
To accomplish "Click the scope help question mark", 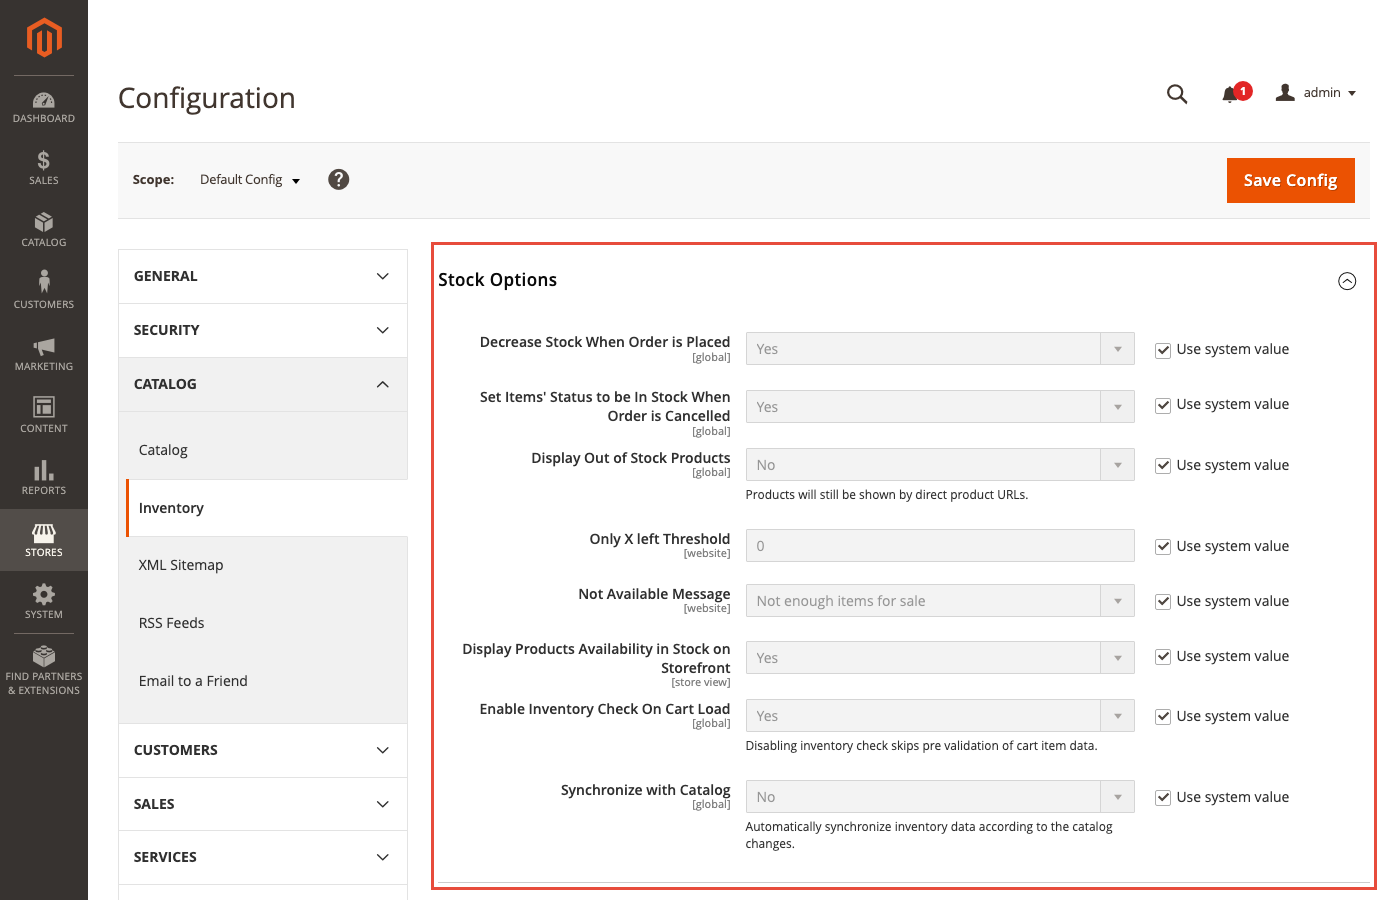I will click(x=338, y=179).
